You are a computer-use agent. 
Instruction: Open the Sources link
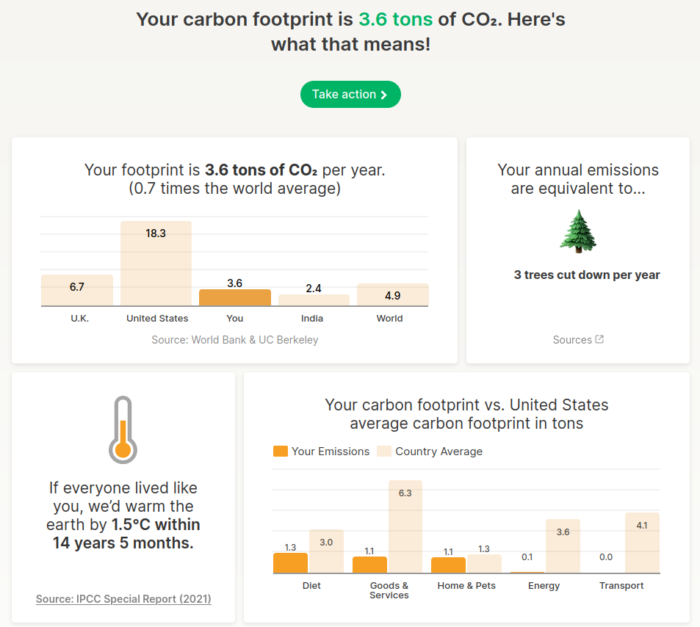(572, 340)
